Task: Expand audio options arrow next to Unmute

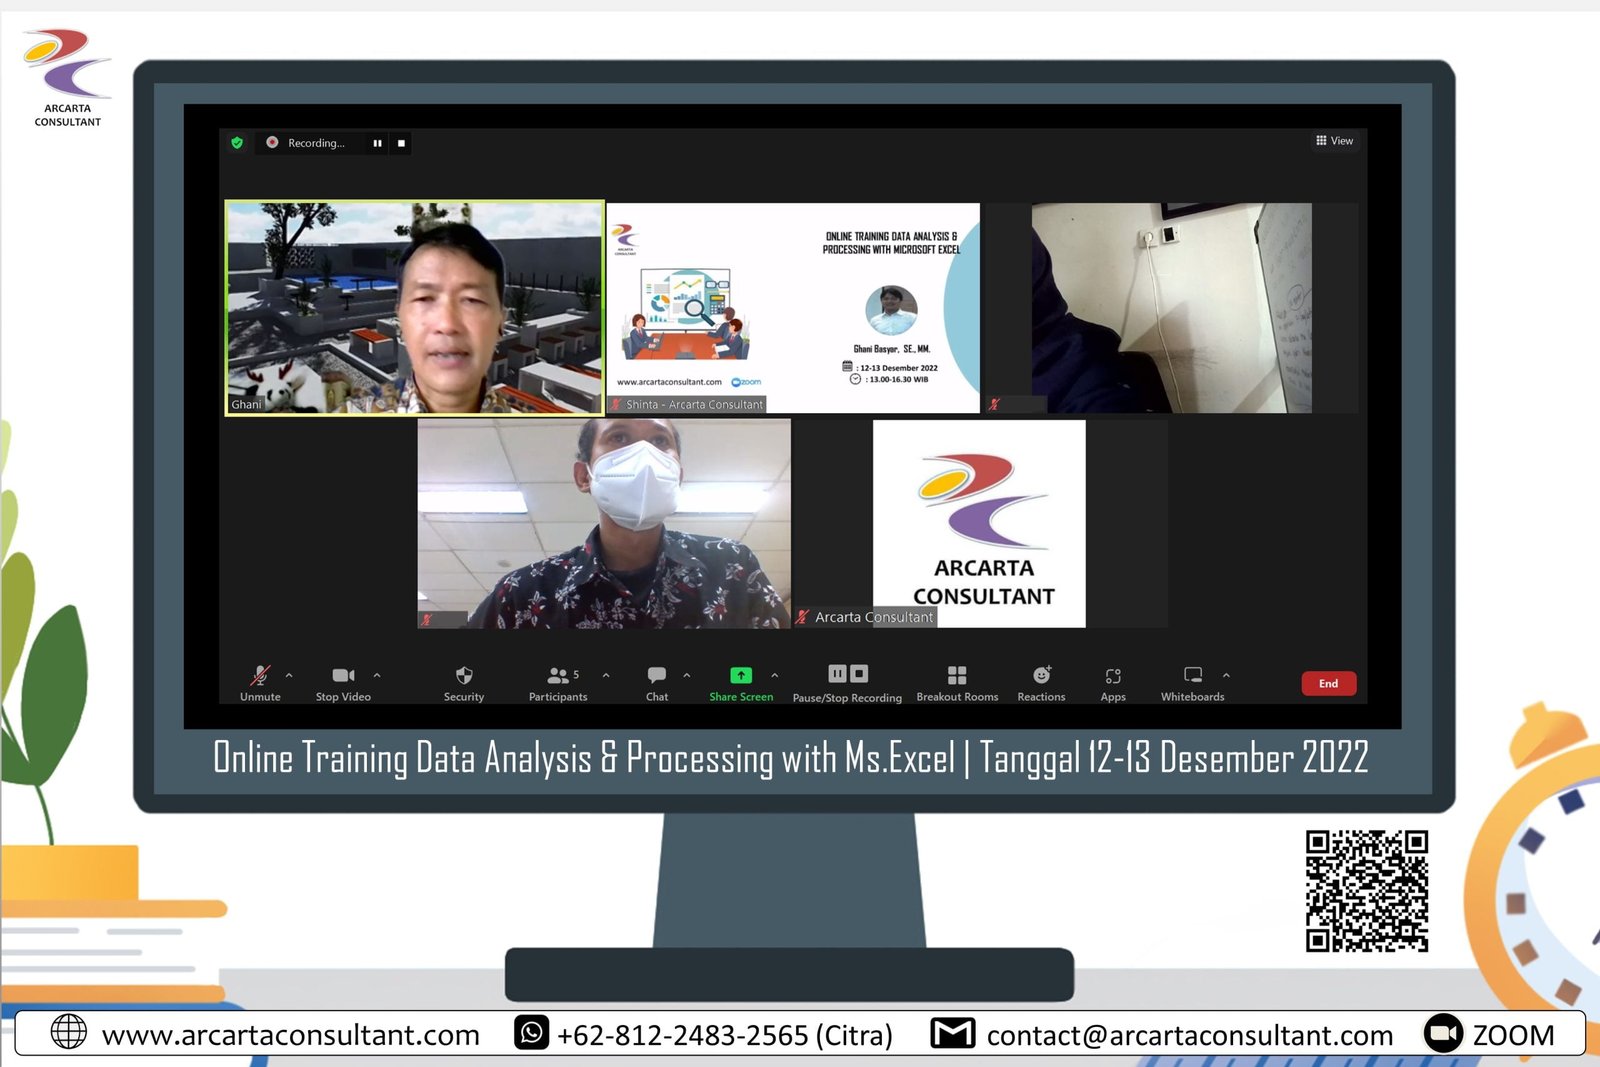Action: (289, 675)
